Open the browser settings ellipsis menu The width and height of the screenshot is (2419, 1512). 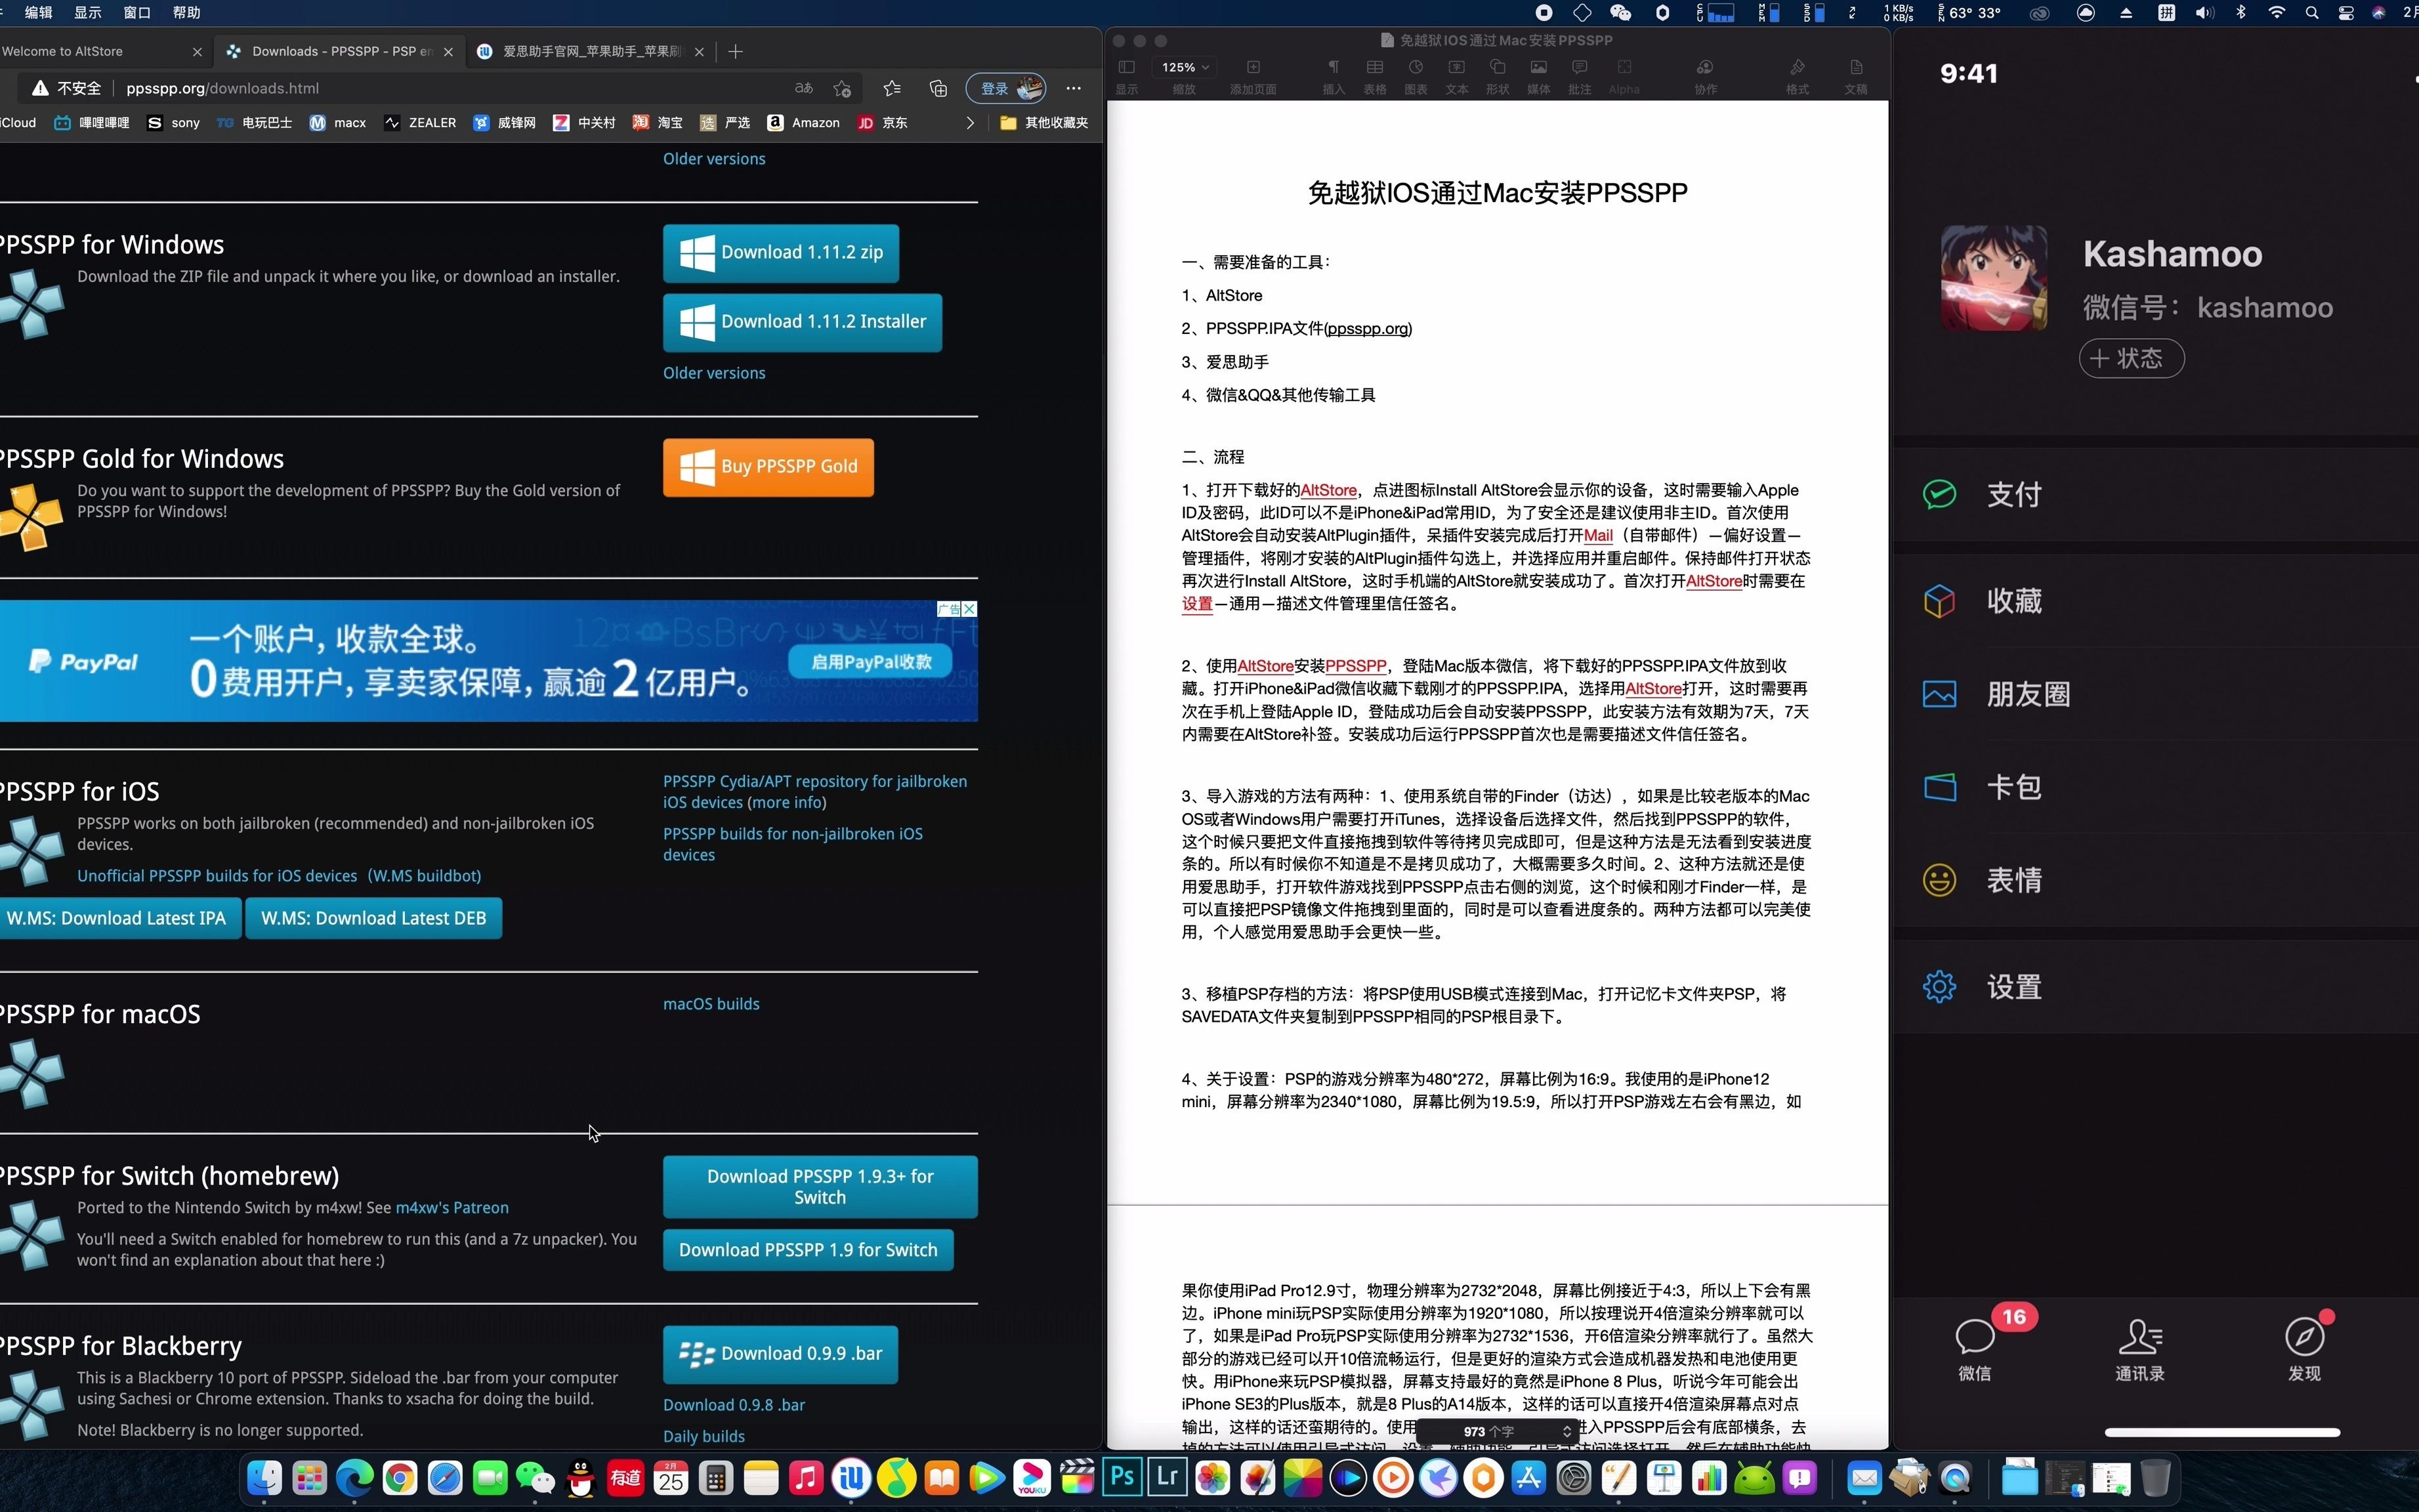point(1074,88)
